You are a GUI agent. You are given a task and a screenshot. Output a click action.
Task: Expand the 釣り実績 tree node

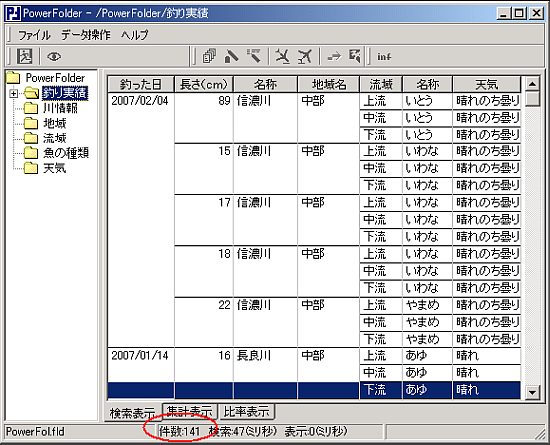13,94
